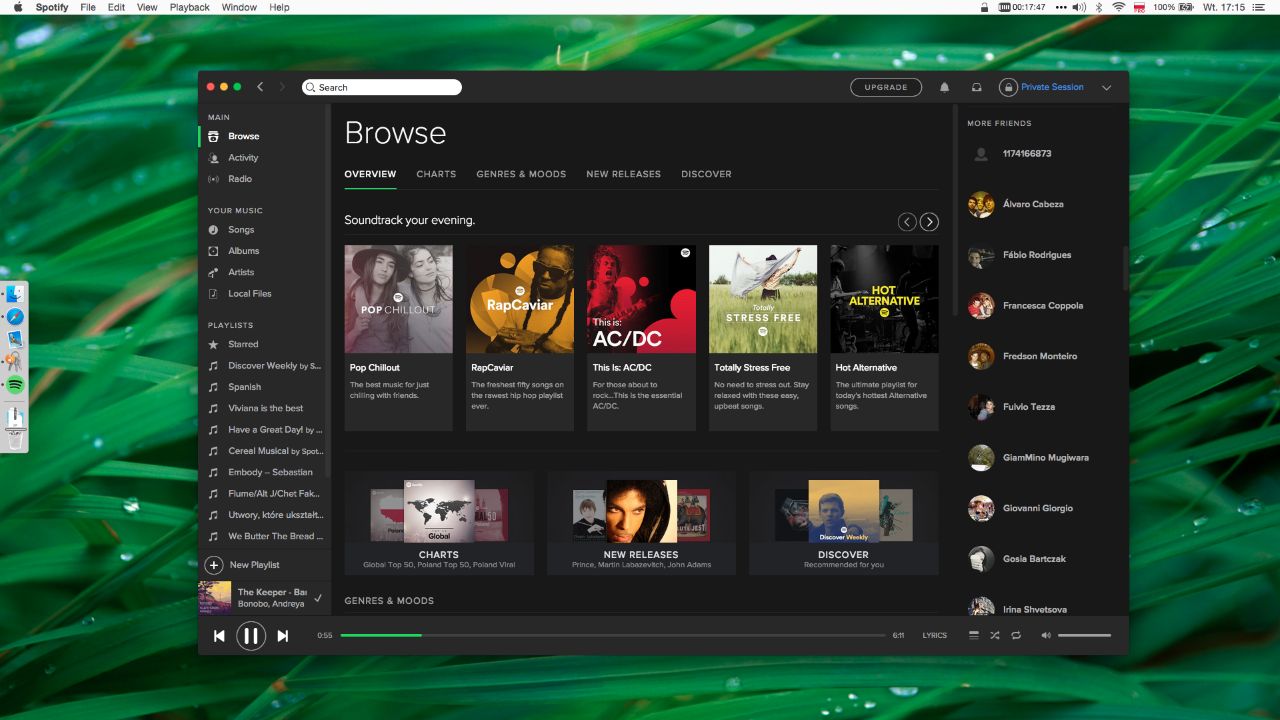Click the Wi-Fi icon in menu bar
1280x720 pixels.
pos(1118,7)
